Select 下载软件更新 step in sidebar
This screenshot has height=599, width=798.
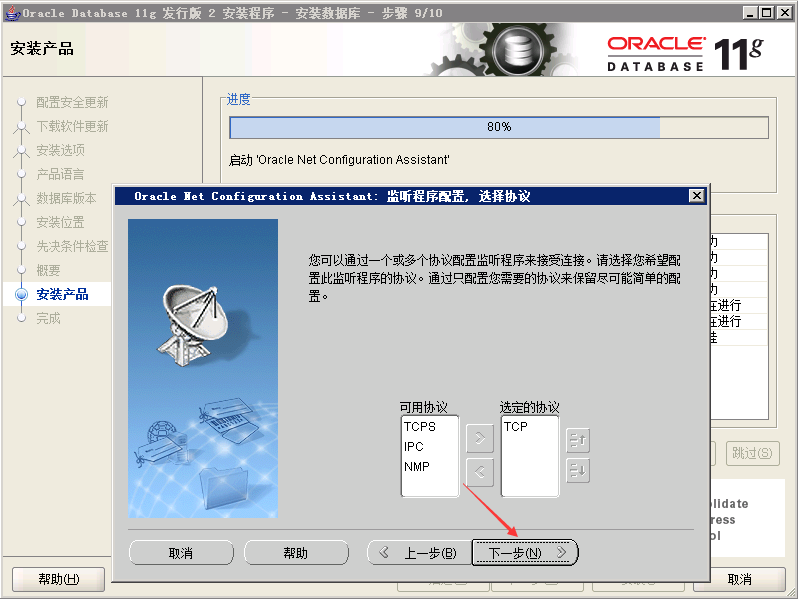72,126
